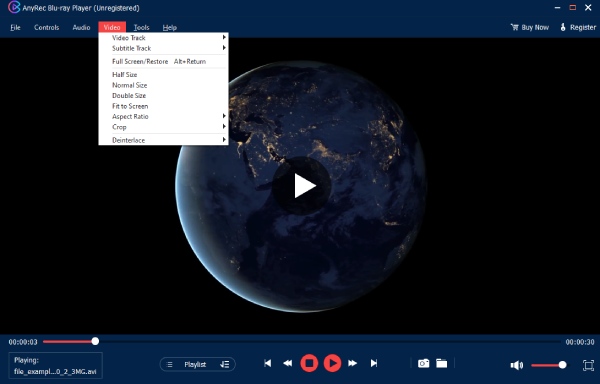Screen dimensions: 600x384
Task: Skip to next track with skip-forward icon
Action: tap(374, 363)
